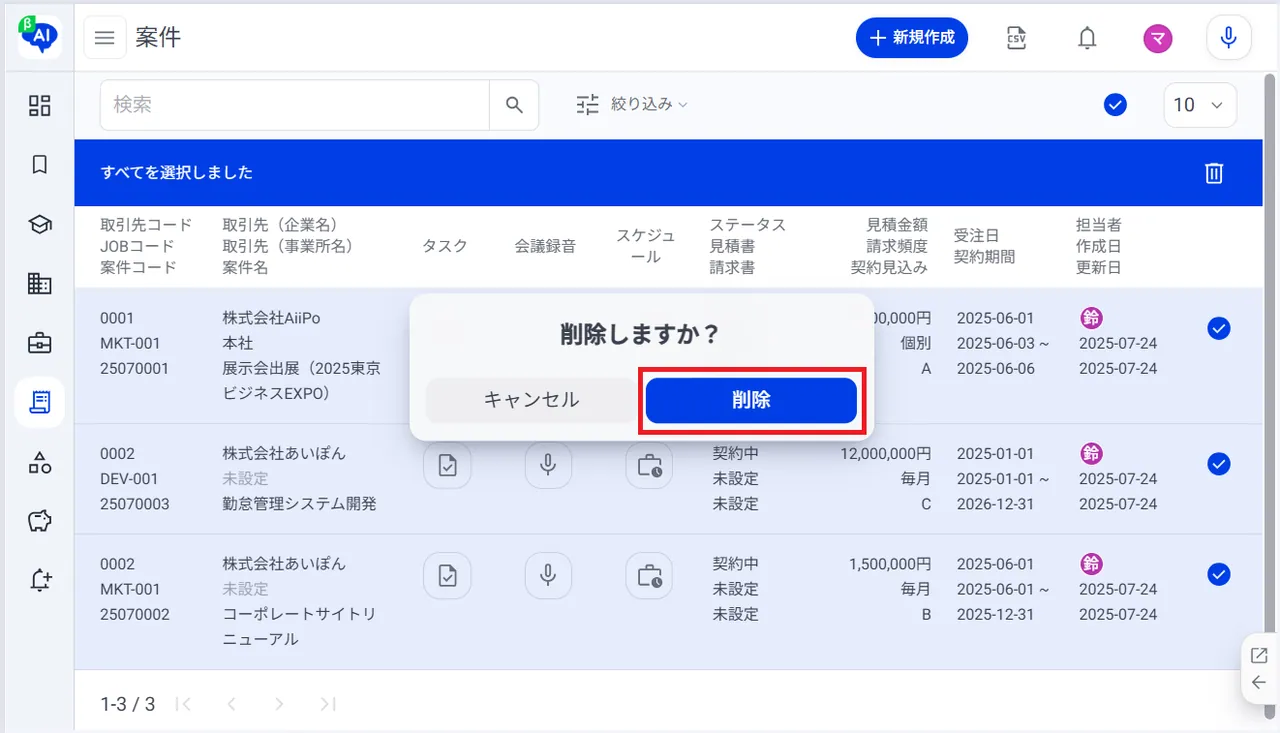Click the 1-3 / 3 pagination count

(x=128, y=704)
